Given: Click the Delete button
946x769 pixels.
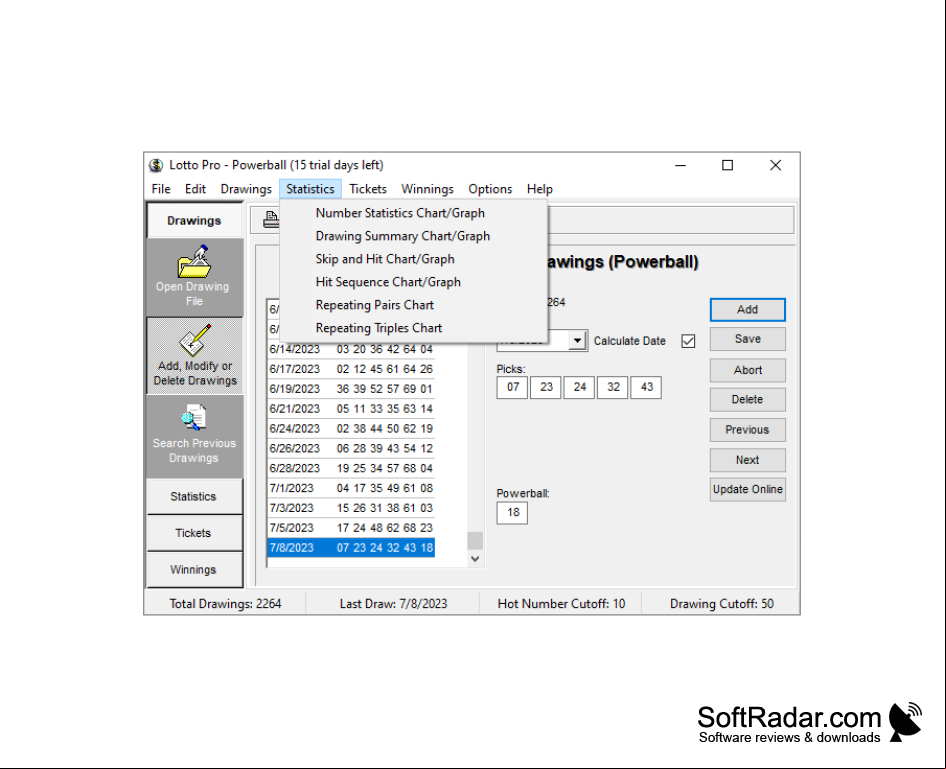Looking at the screenshot, I should pos(748,399).
